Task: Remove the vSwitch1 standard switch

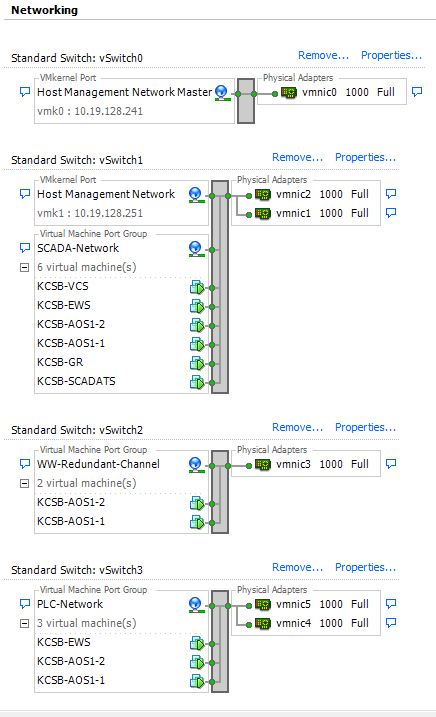Action: point(298,157)
